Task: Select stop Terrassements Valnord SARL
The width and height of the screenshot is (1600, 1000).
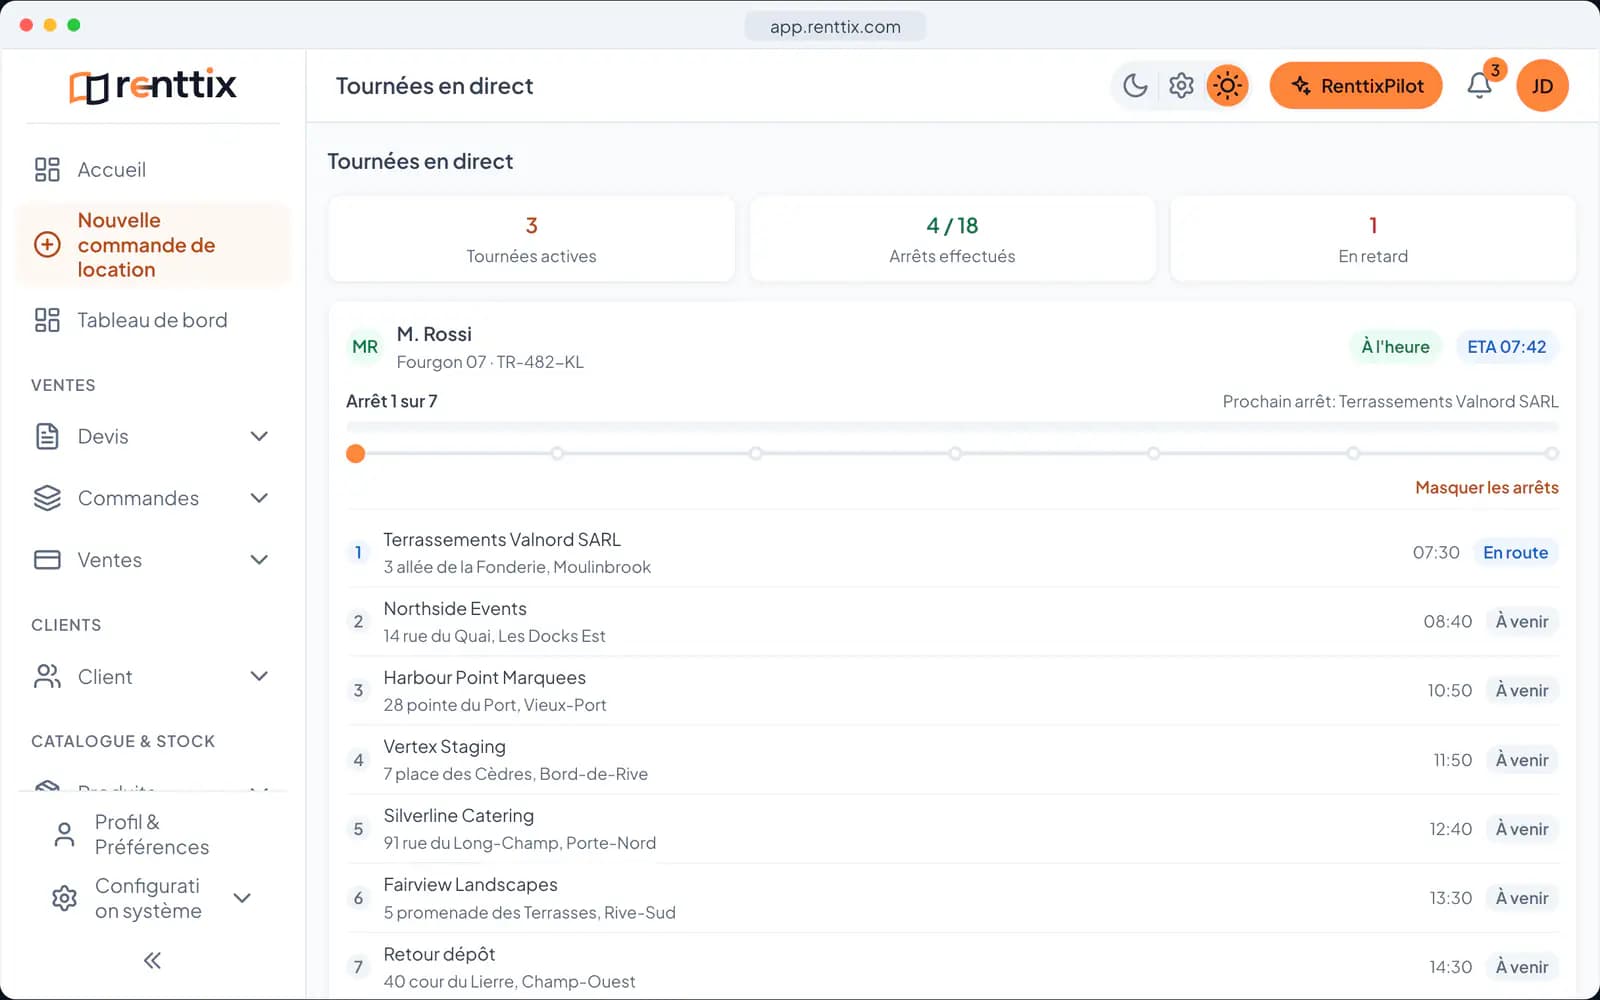Action: (x=952, y=553)
